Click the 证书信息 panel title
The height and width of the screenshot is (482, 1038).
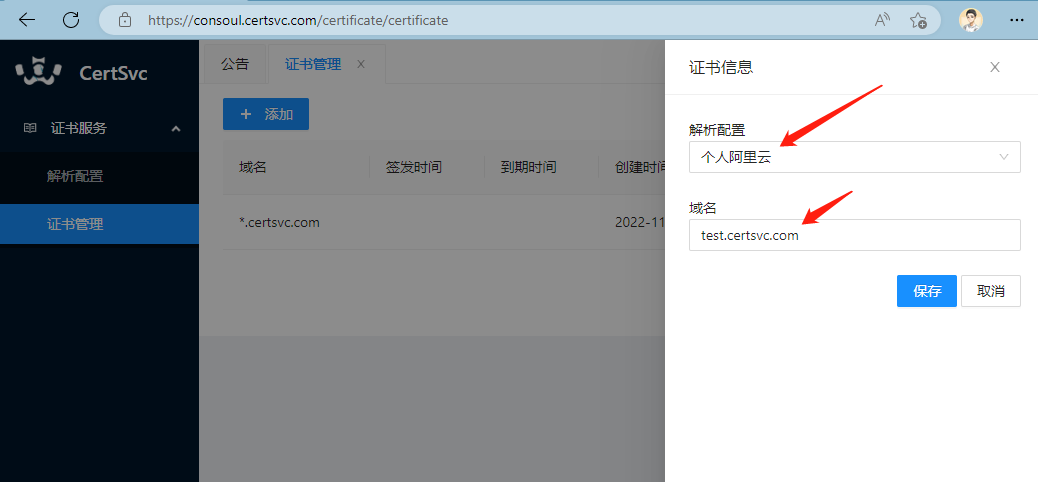721,67
